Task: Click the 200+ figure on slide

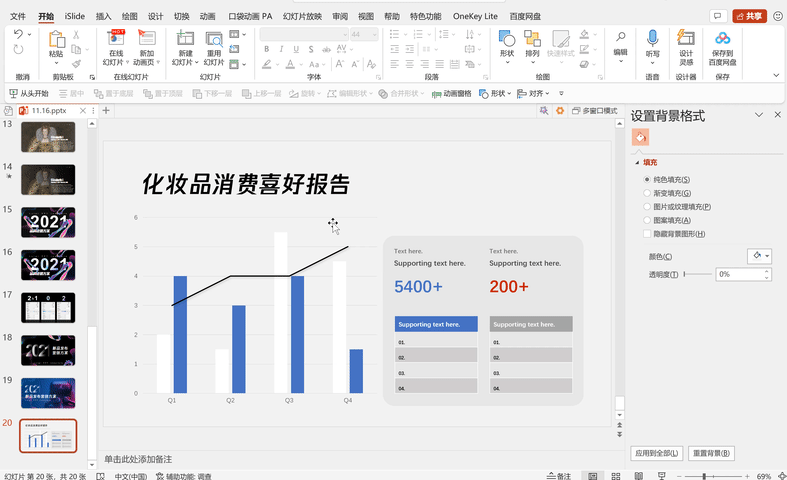Action: [x=509, y=287]
